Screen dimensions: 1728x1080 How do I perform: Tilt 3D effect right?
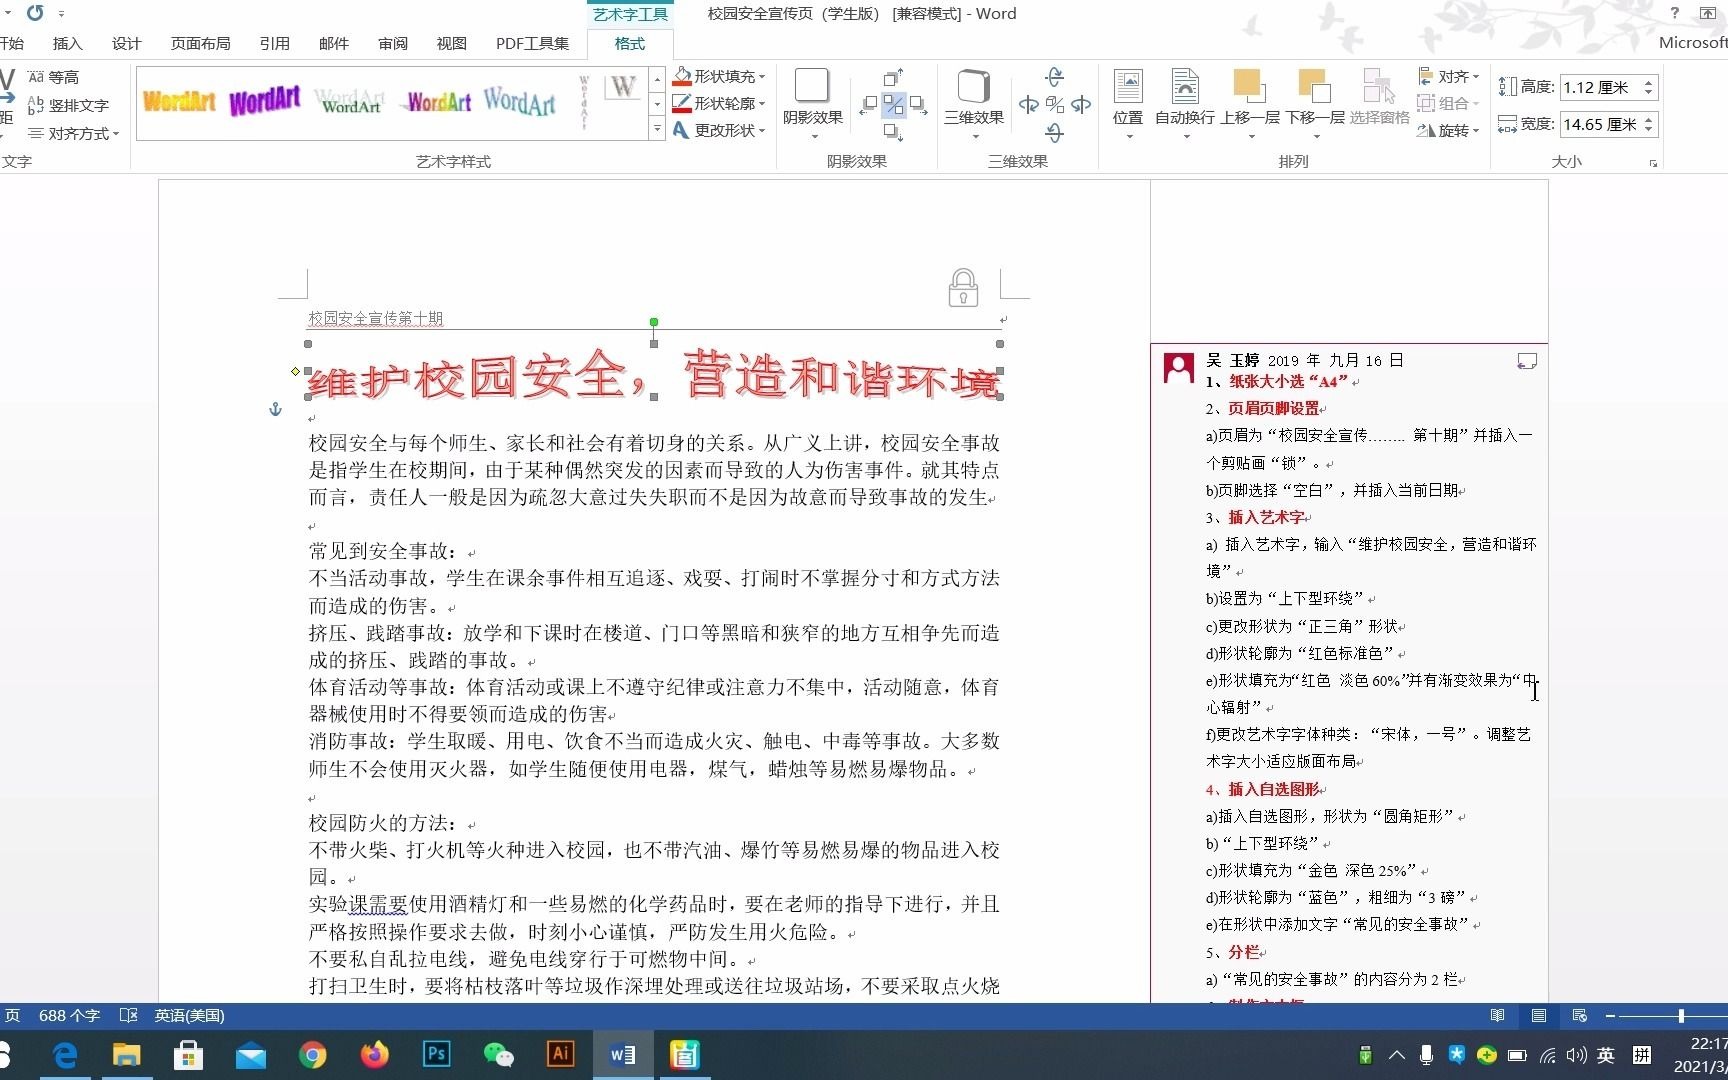click(1081, 104)
